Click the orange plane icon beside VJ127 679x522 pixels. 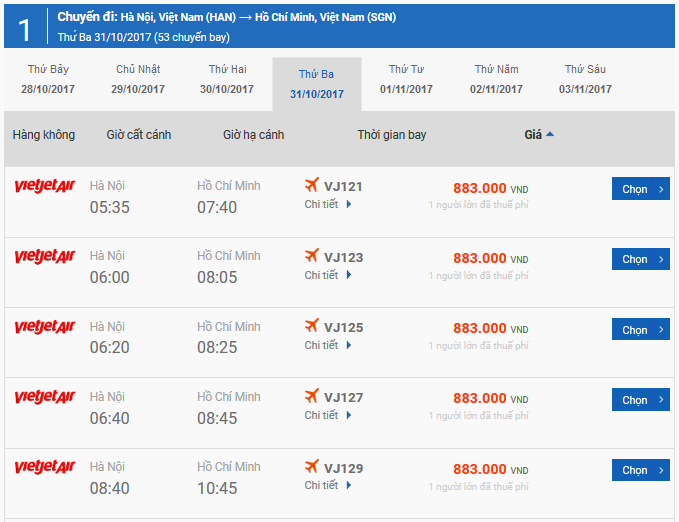point(312,396)
